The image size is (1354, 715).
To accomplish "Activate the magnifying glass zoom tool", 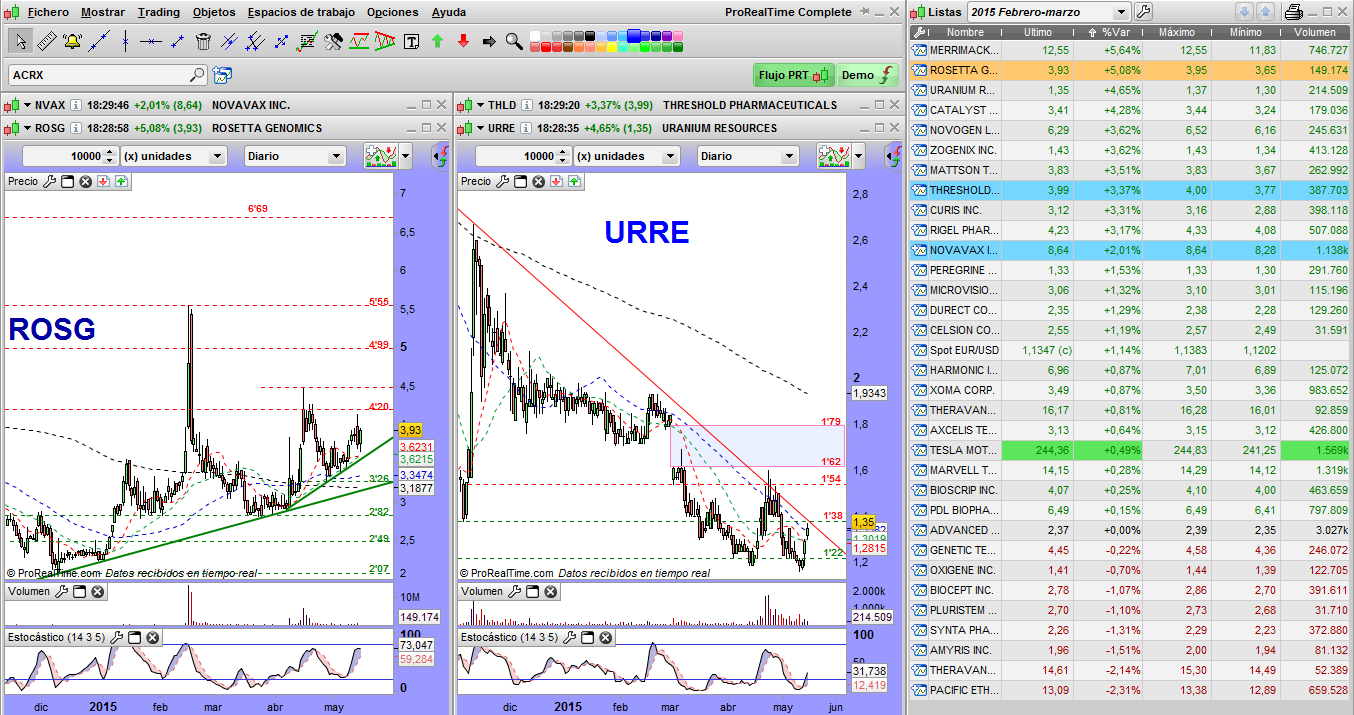I will coord(513,41).
